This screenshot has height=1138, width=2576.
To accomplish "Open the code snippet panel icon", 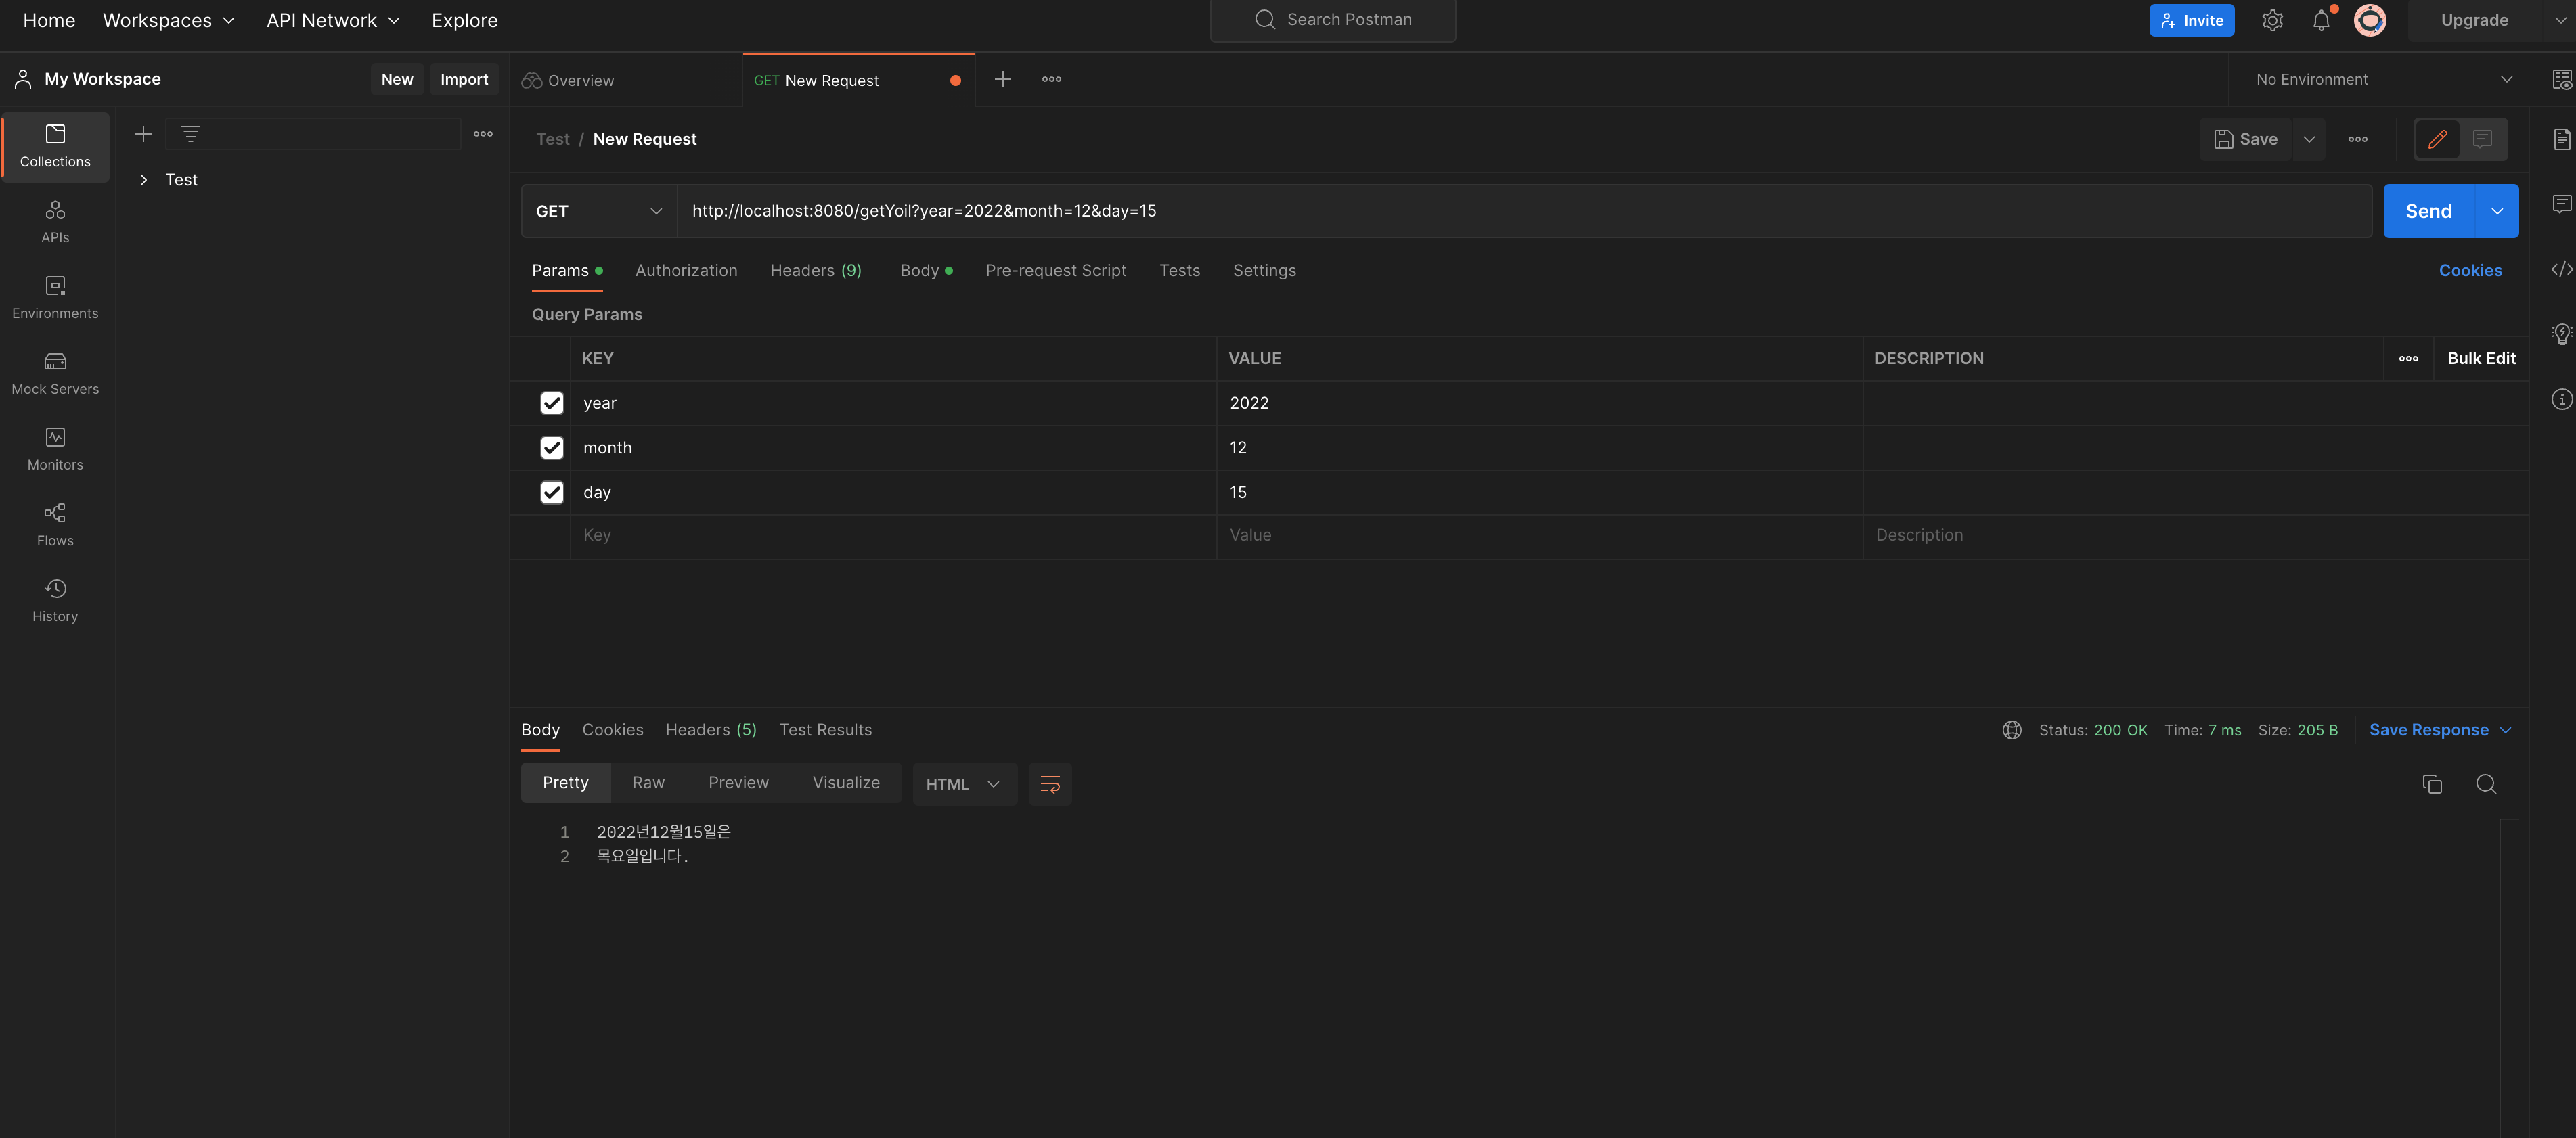I will pyautogui.click(x=2561, y=270).
